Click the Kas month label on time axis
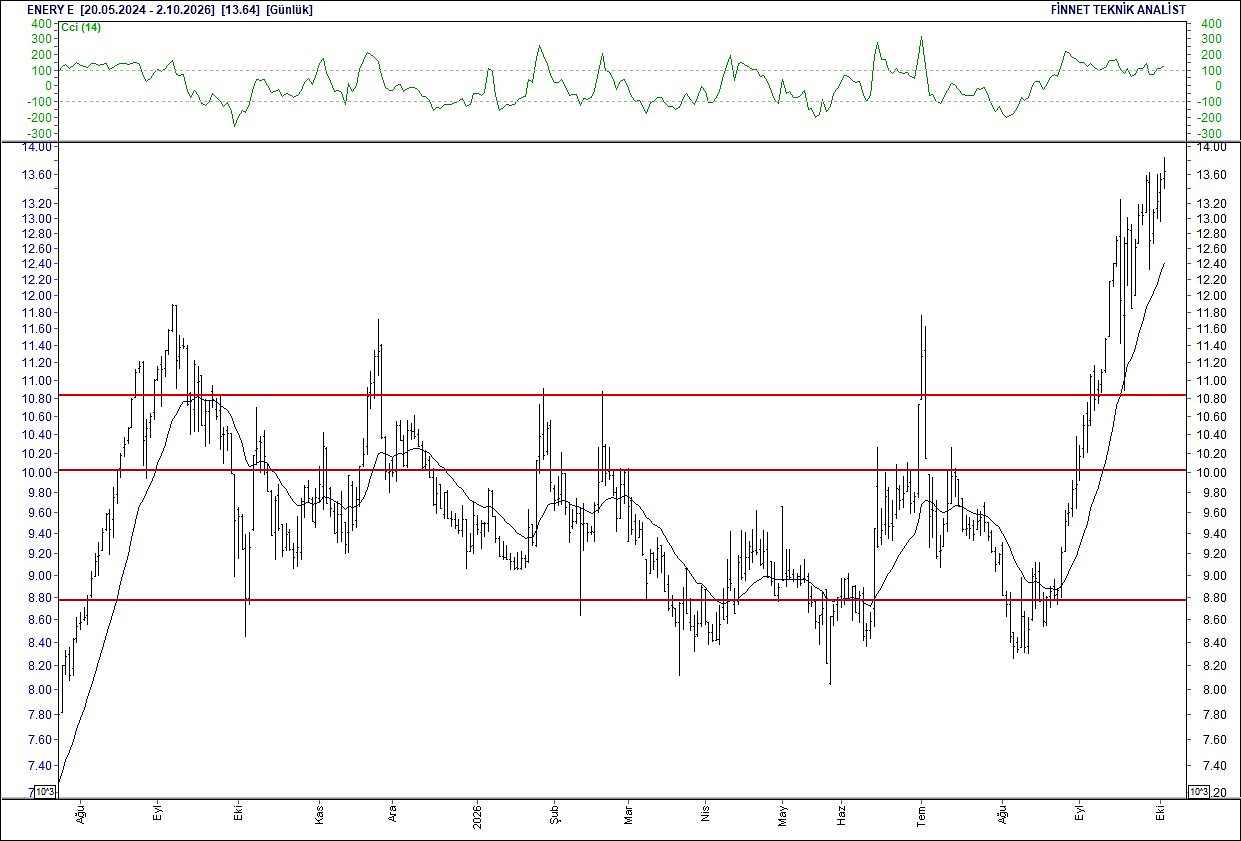The width and height of the screenshot is (1241, 841). pos(321,815)
